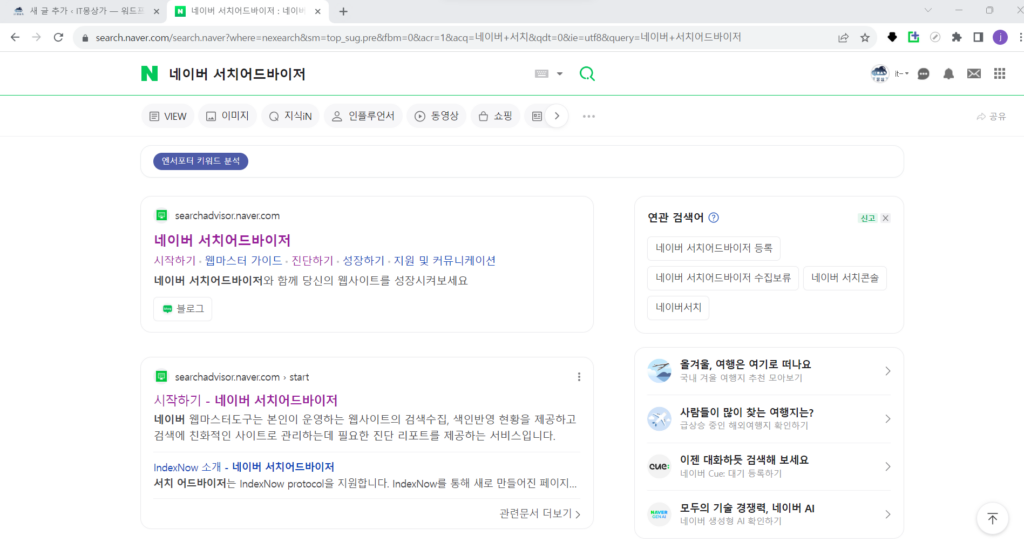
Task: Expand the search box dropdown arrow
Action: (560, 74)
